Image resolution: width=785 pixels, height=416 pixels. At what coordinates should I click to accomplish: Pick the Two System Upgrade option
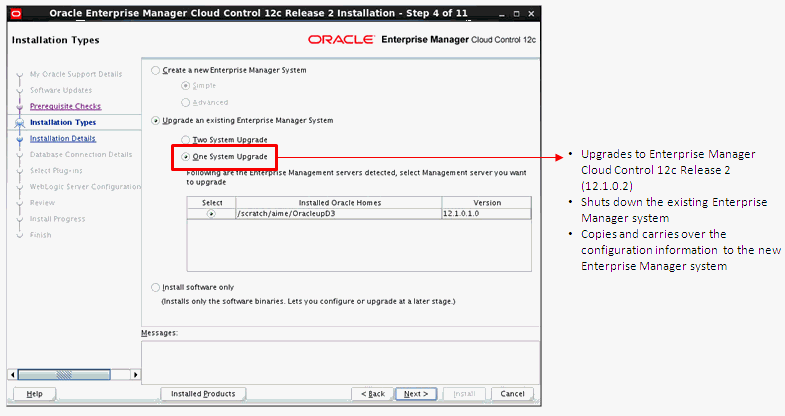(x=186, y=140)
